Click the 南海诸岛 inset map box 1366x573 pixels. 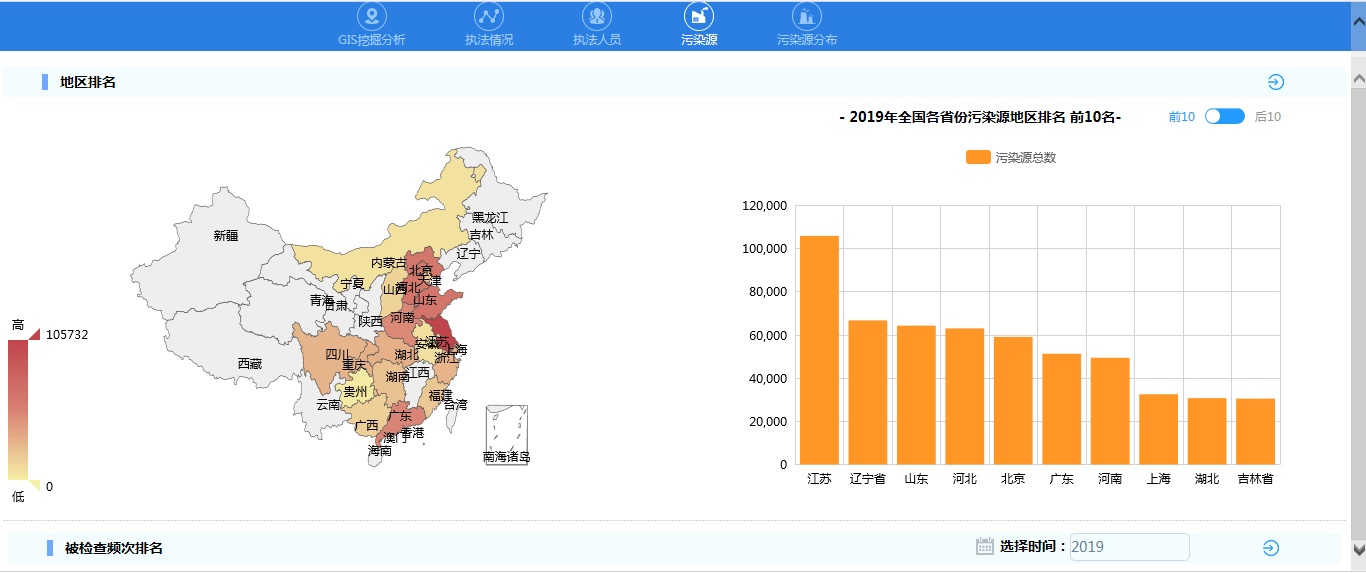click(x=506, y=432)
